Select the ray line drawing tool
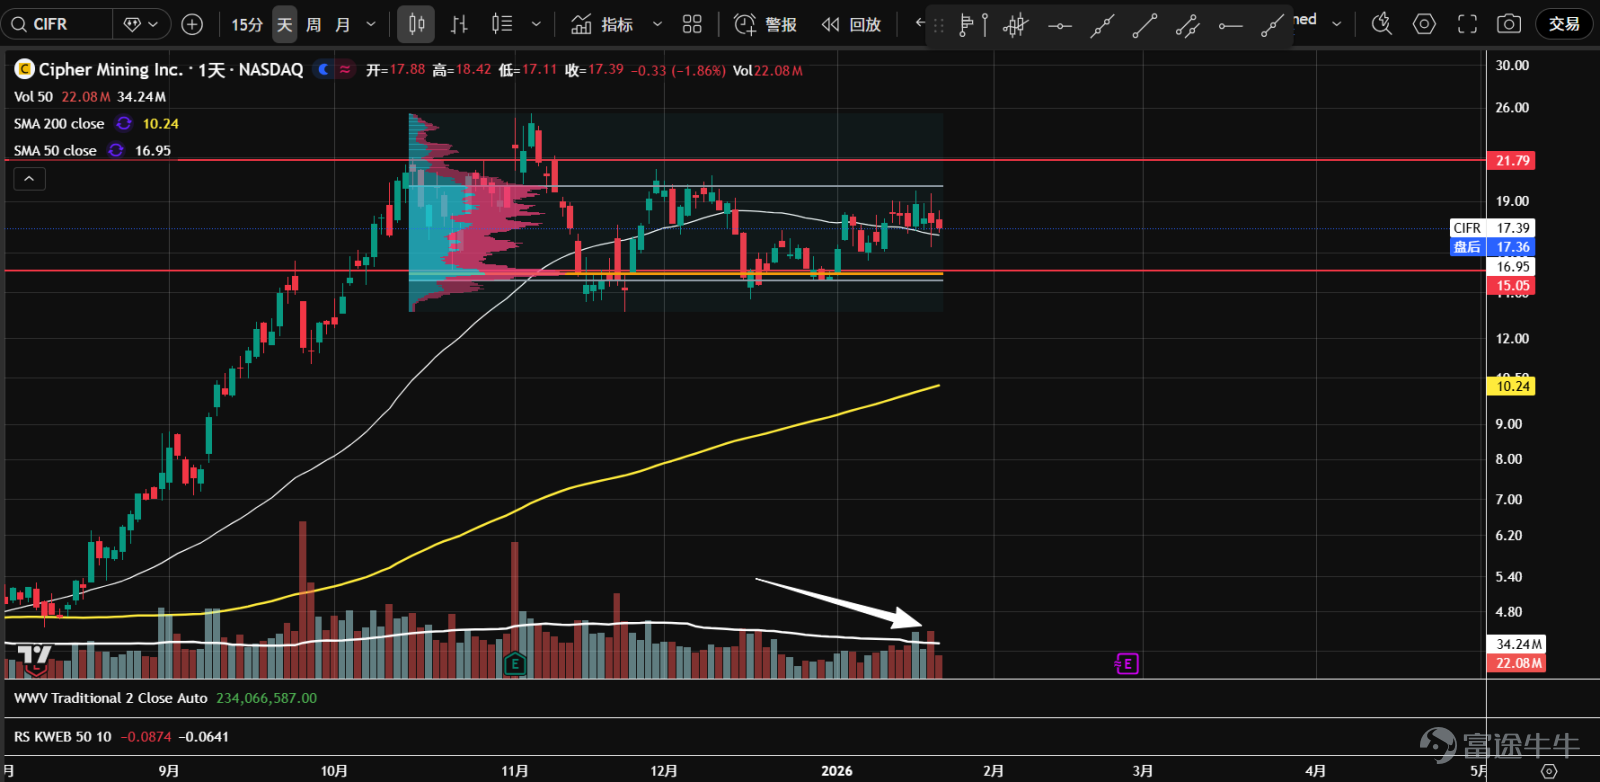The height and width of the screenshot is (782, 1600). [x=1272, y=26]
